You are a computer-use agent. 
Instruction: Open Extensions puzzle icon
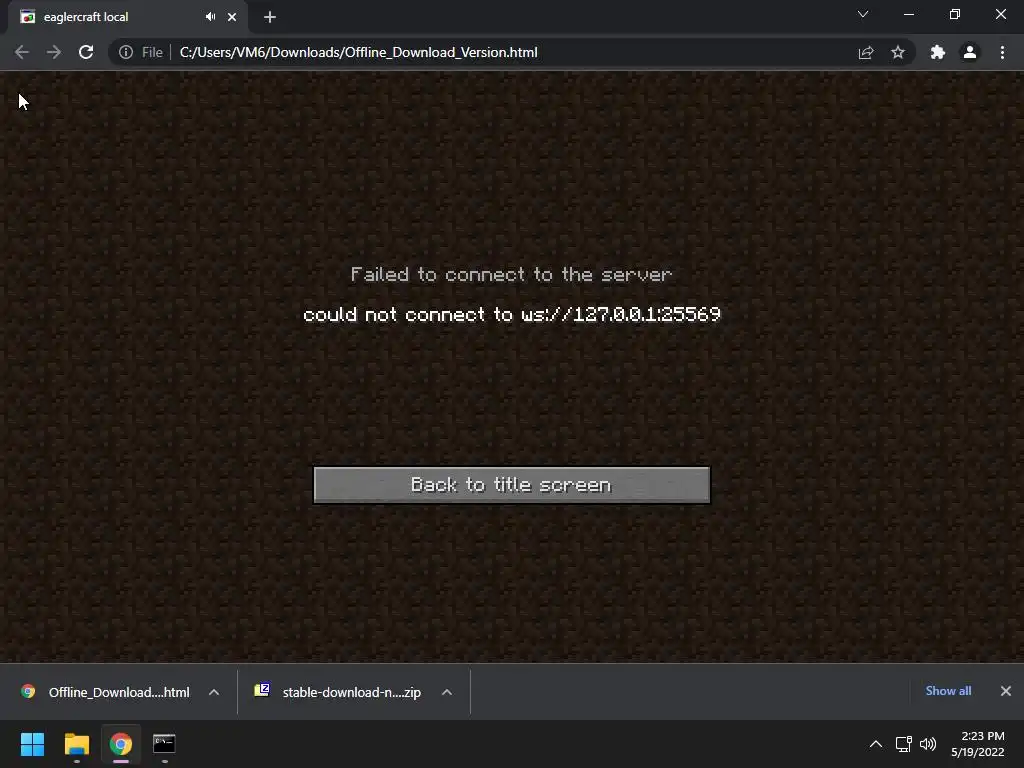pyautogui.click(x=937, y=52)
